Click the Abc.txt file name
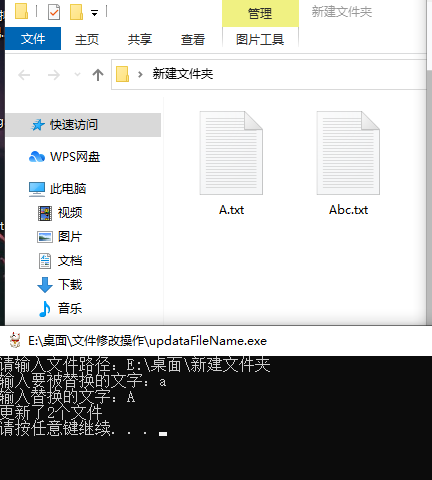The image size is (432, 480). click(348, 210)
